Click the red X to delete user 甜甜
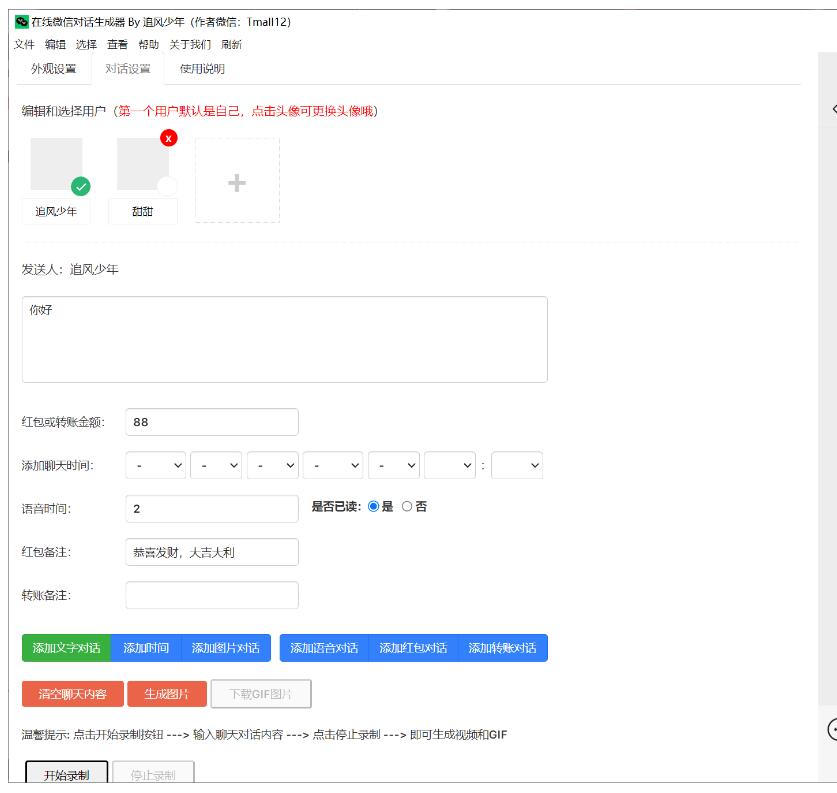Screen dimensions: 837x793 coord(169,138)
